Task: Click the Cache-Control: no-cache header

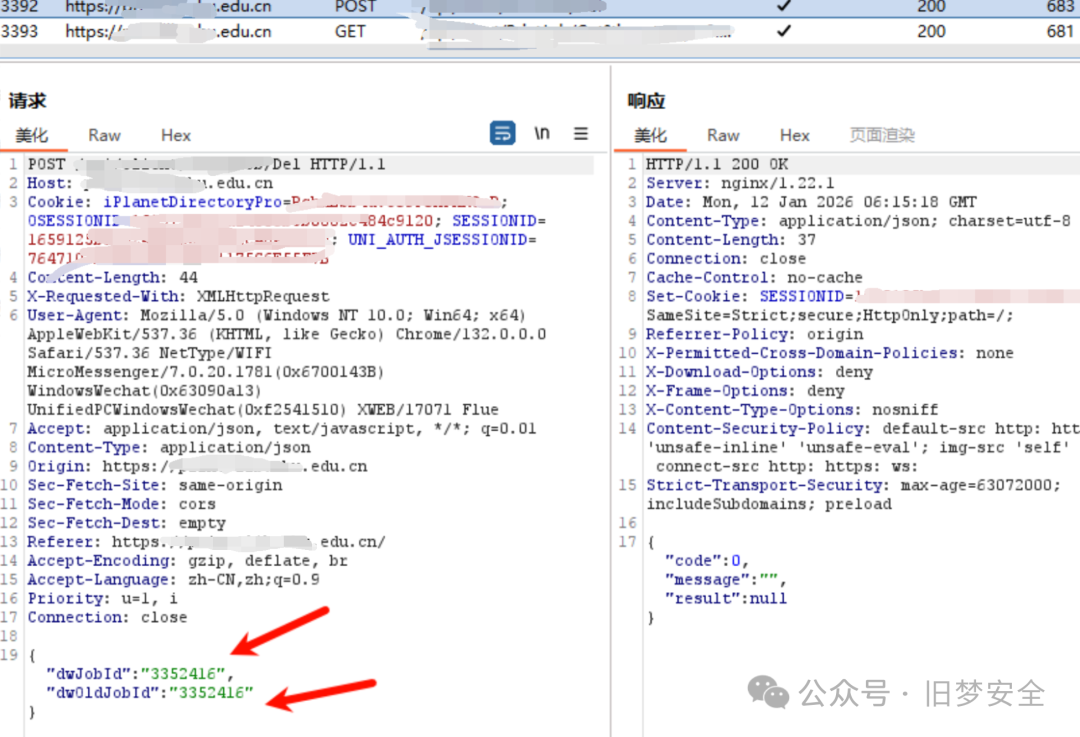Action: (x=754, y=278)
